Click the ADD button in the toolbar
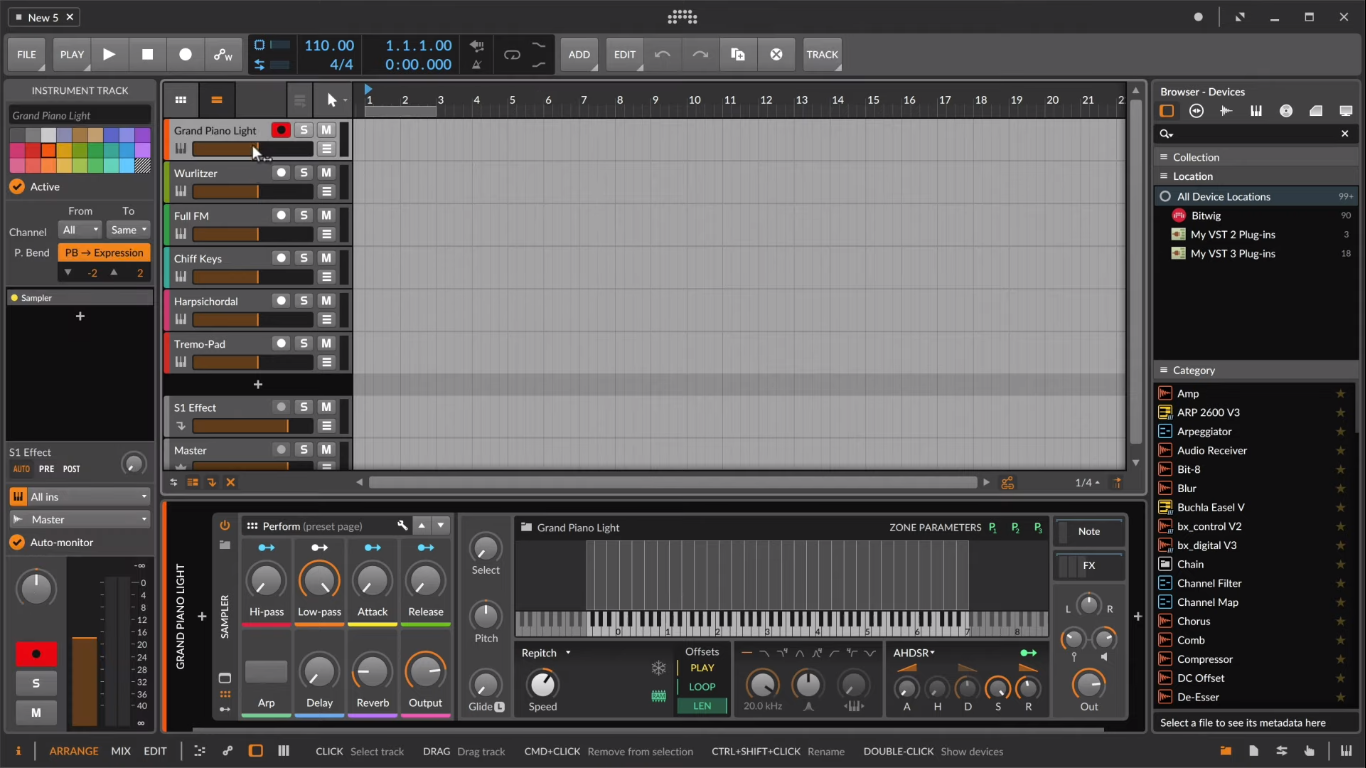 pos(580,54)
